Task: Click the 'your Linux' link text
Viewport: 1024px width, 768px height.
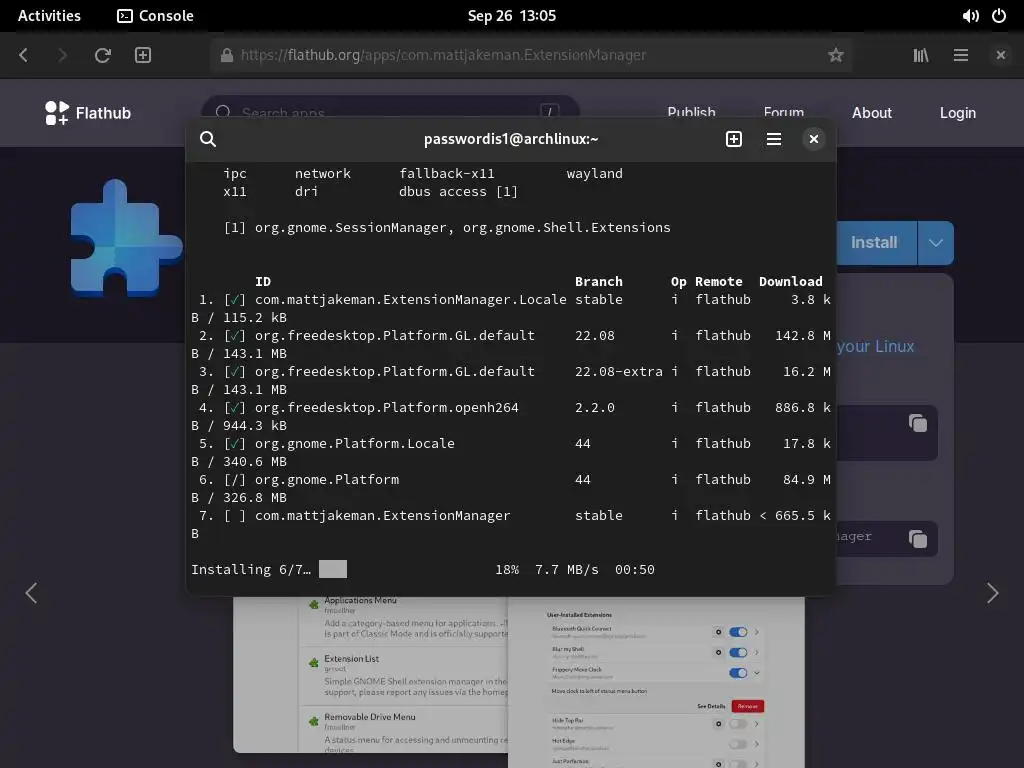Action: click(876, 346)
